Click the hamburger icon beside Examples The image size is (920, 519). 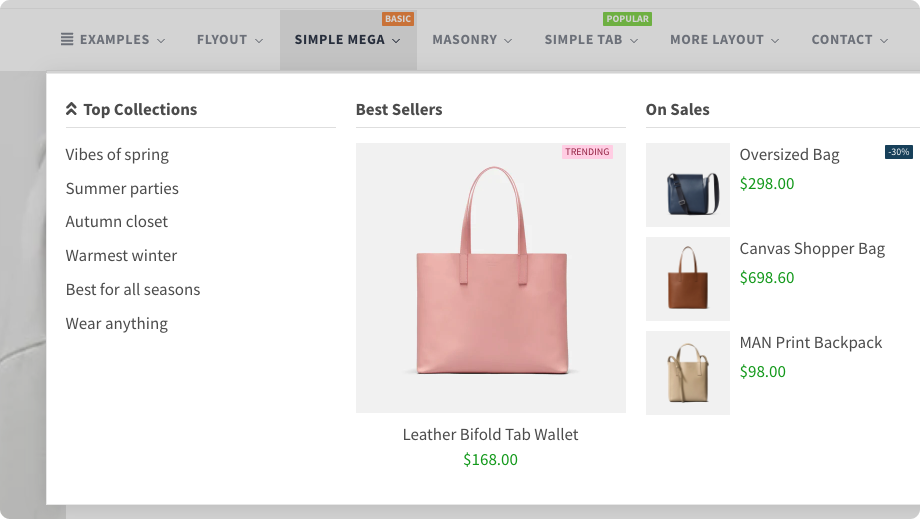67,40
